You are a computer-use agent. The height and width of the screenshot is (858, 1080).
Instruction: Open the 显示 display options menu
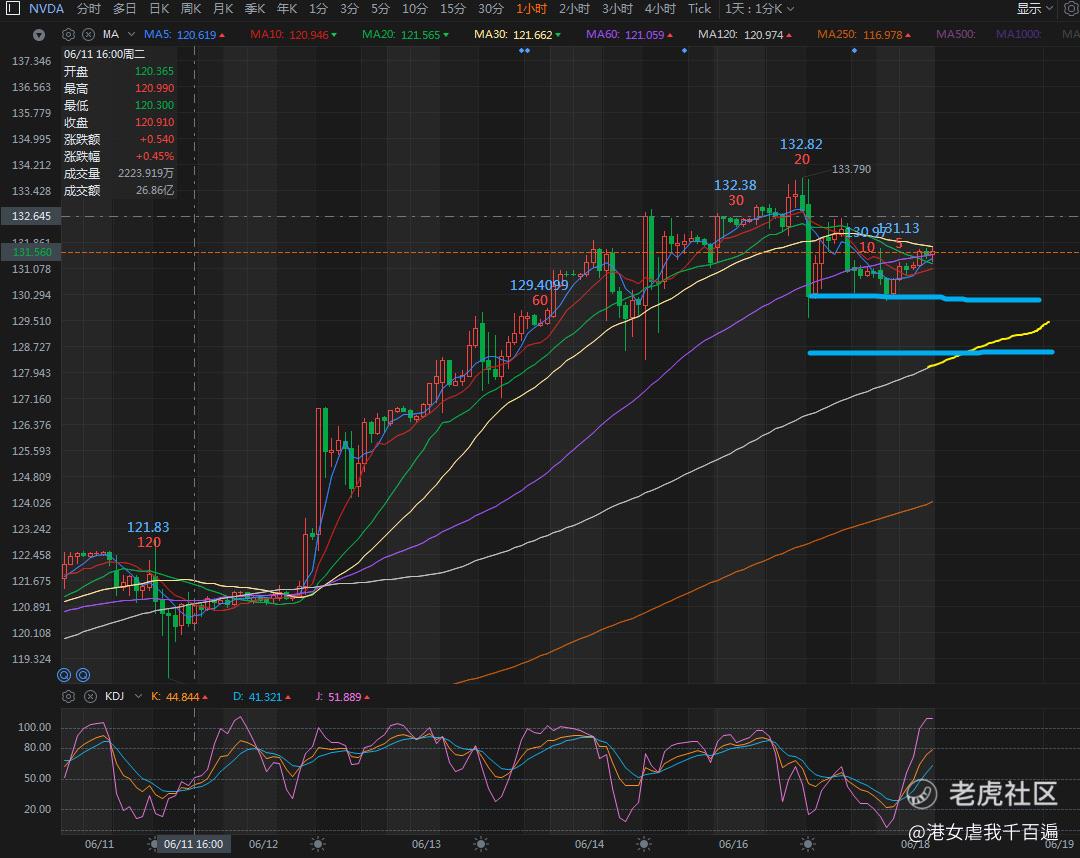(1035, 9)
